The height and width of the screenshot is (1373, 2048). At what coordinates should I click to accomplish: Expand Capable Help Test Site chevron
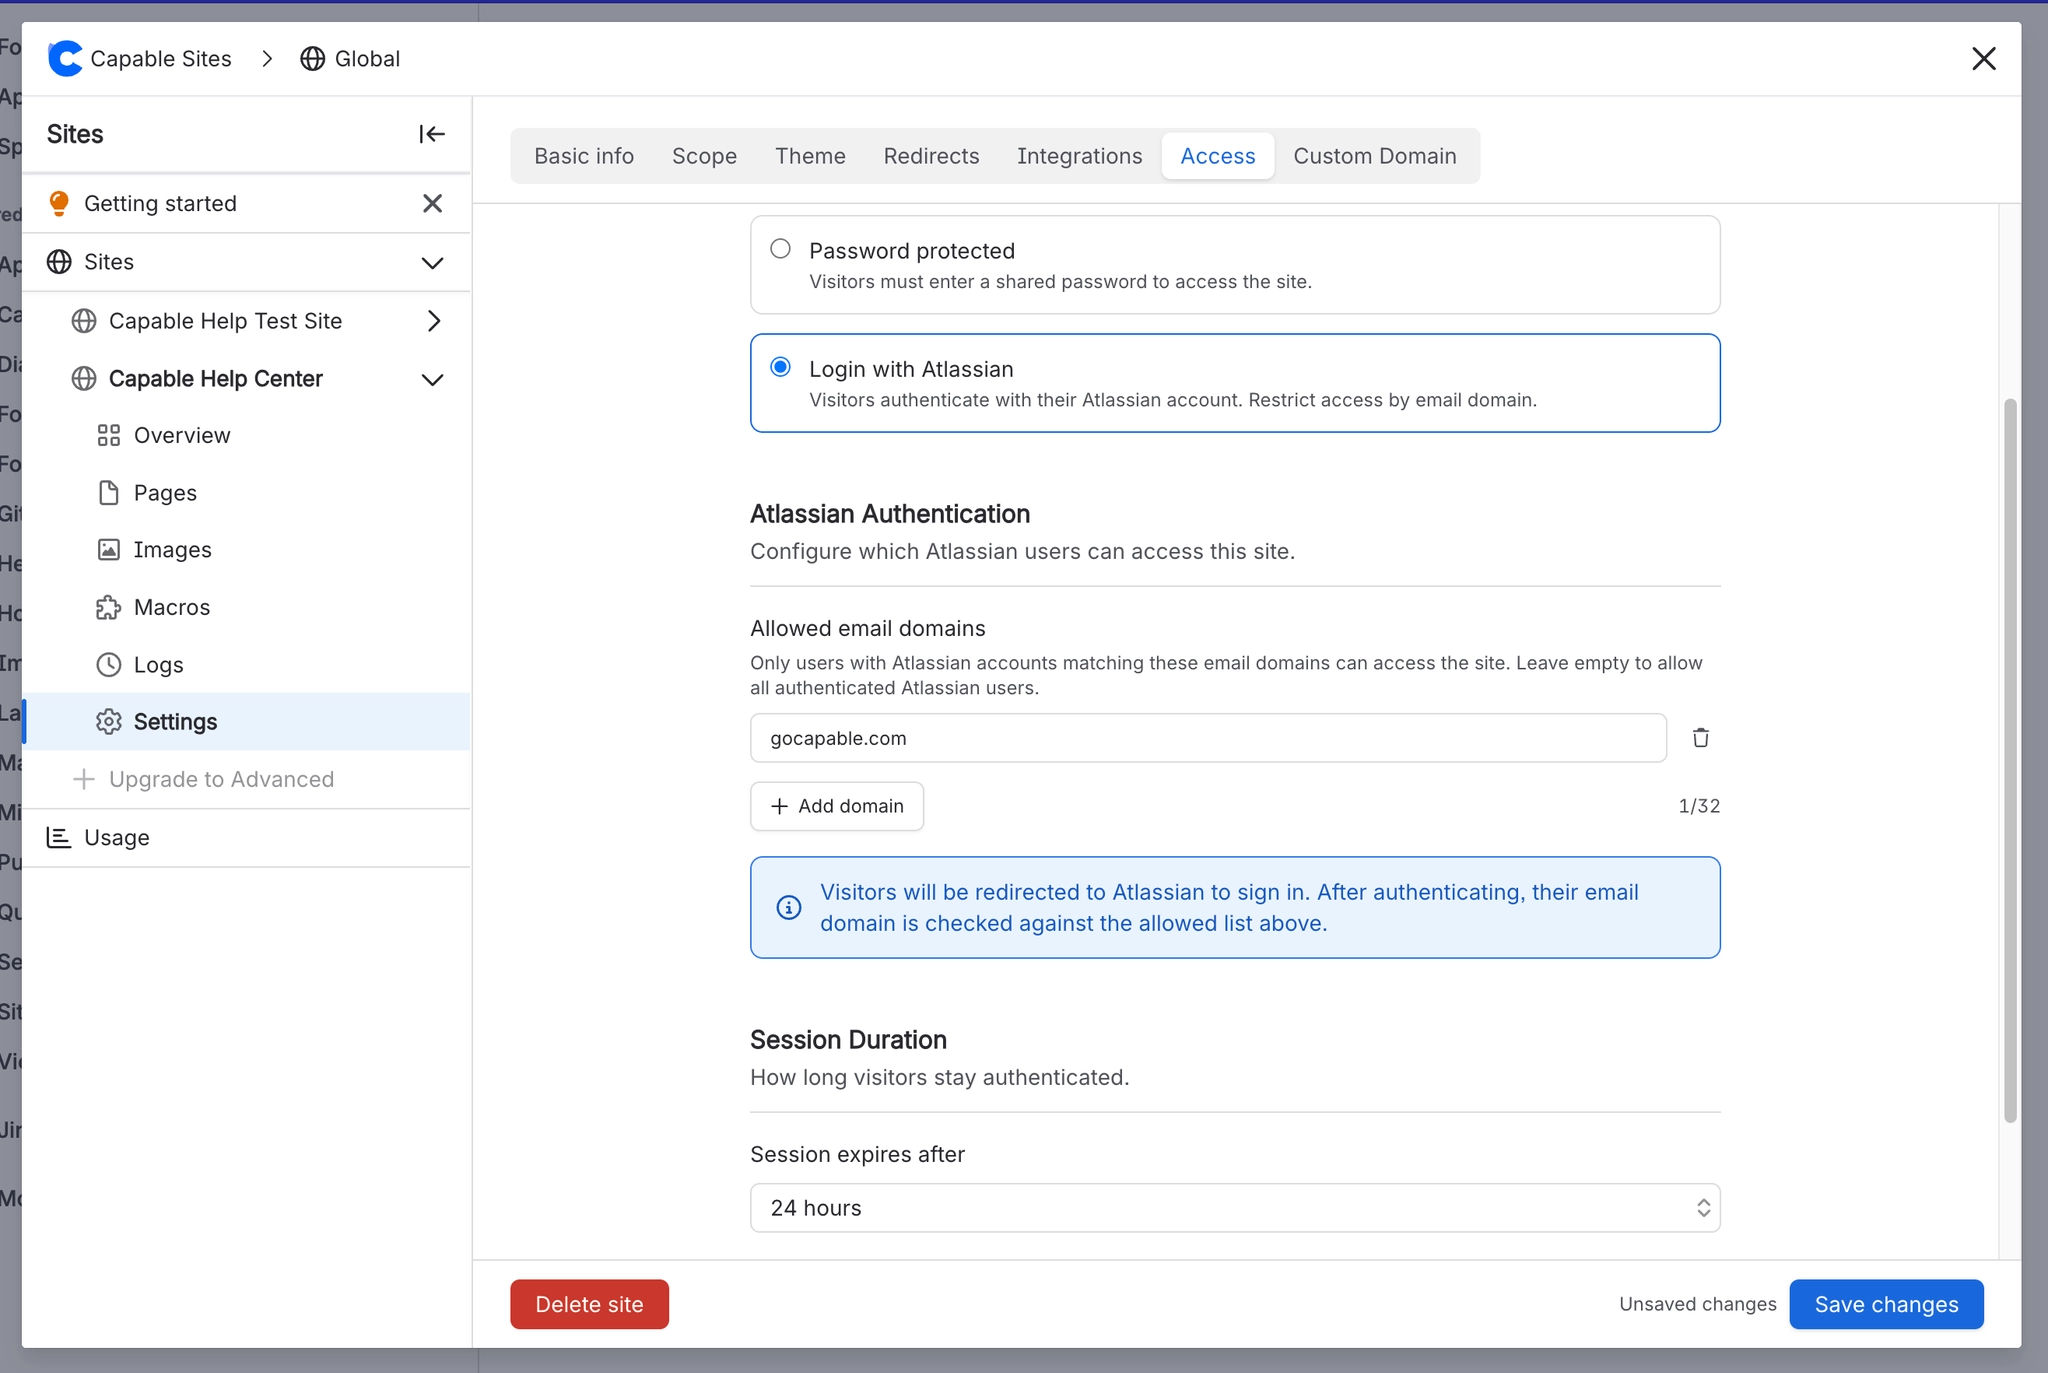pos(434,321)
